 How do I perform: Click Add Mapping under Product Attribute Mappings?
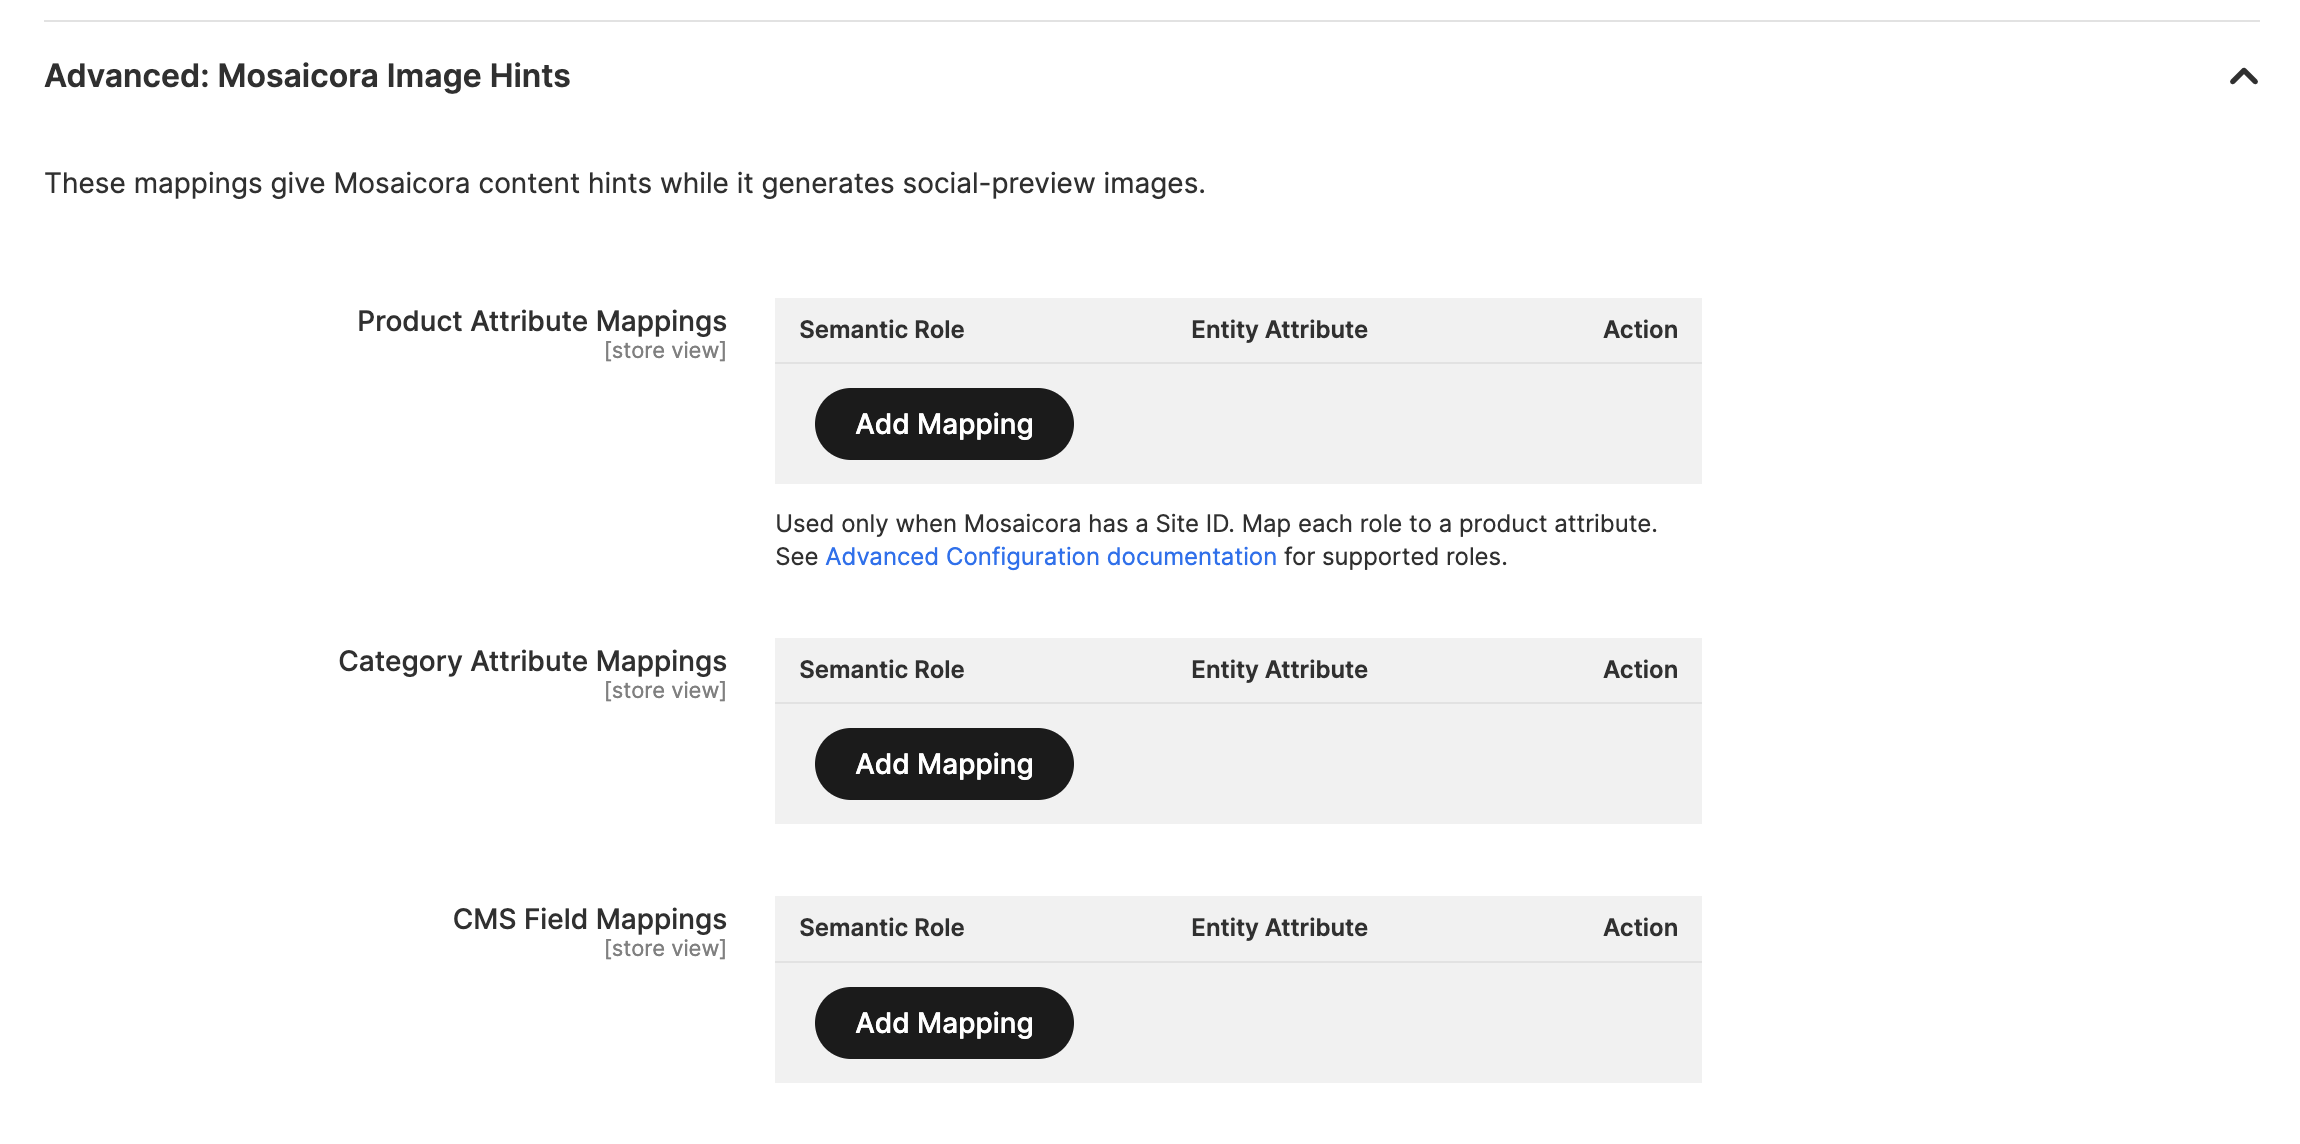(944, 424)
